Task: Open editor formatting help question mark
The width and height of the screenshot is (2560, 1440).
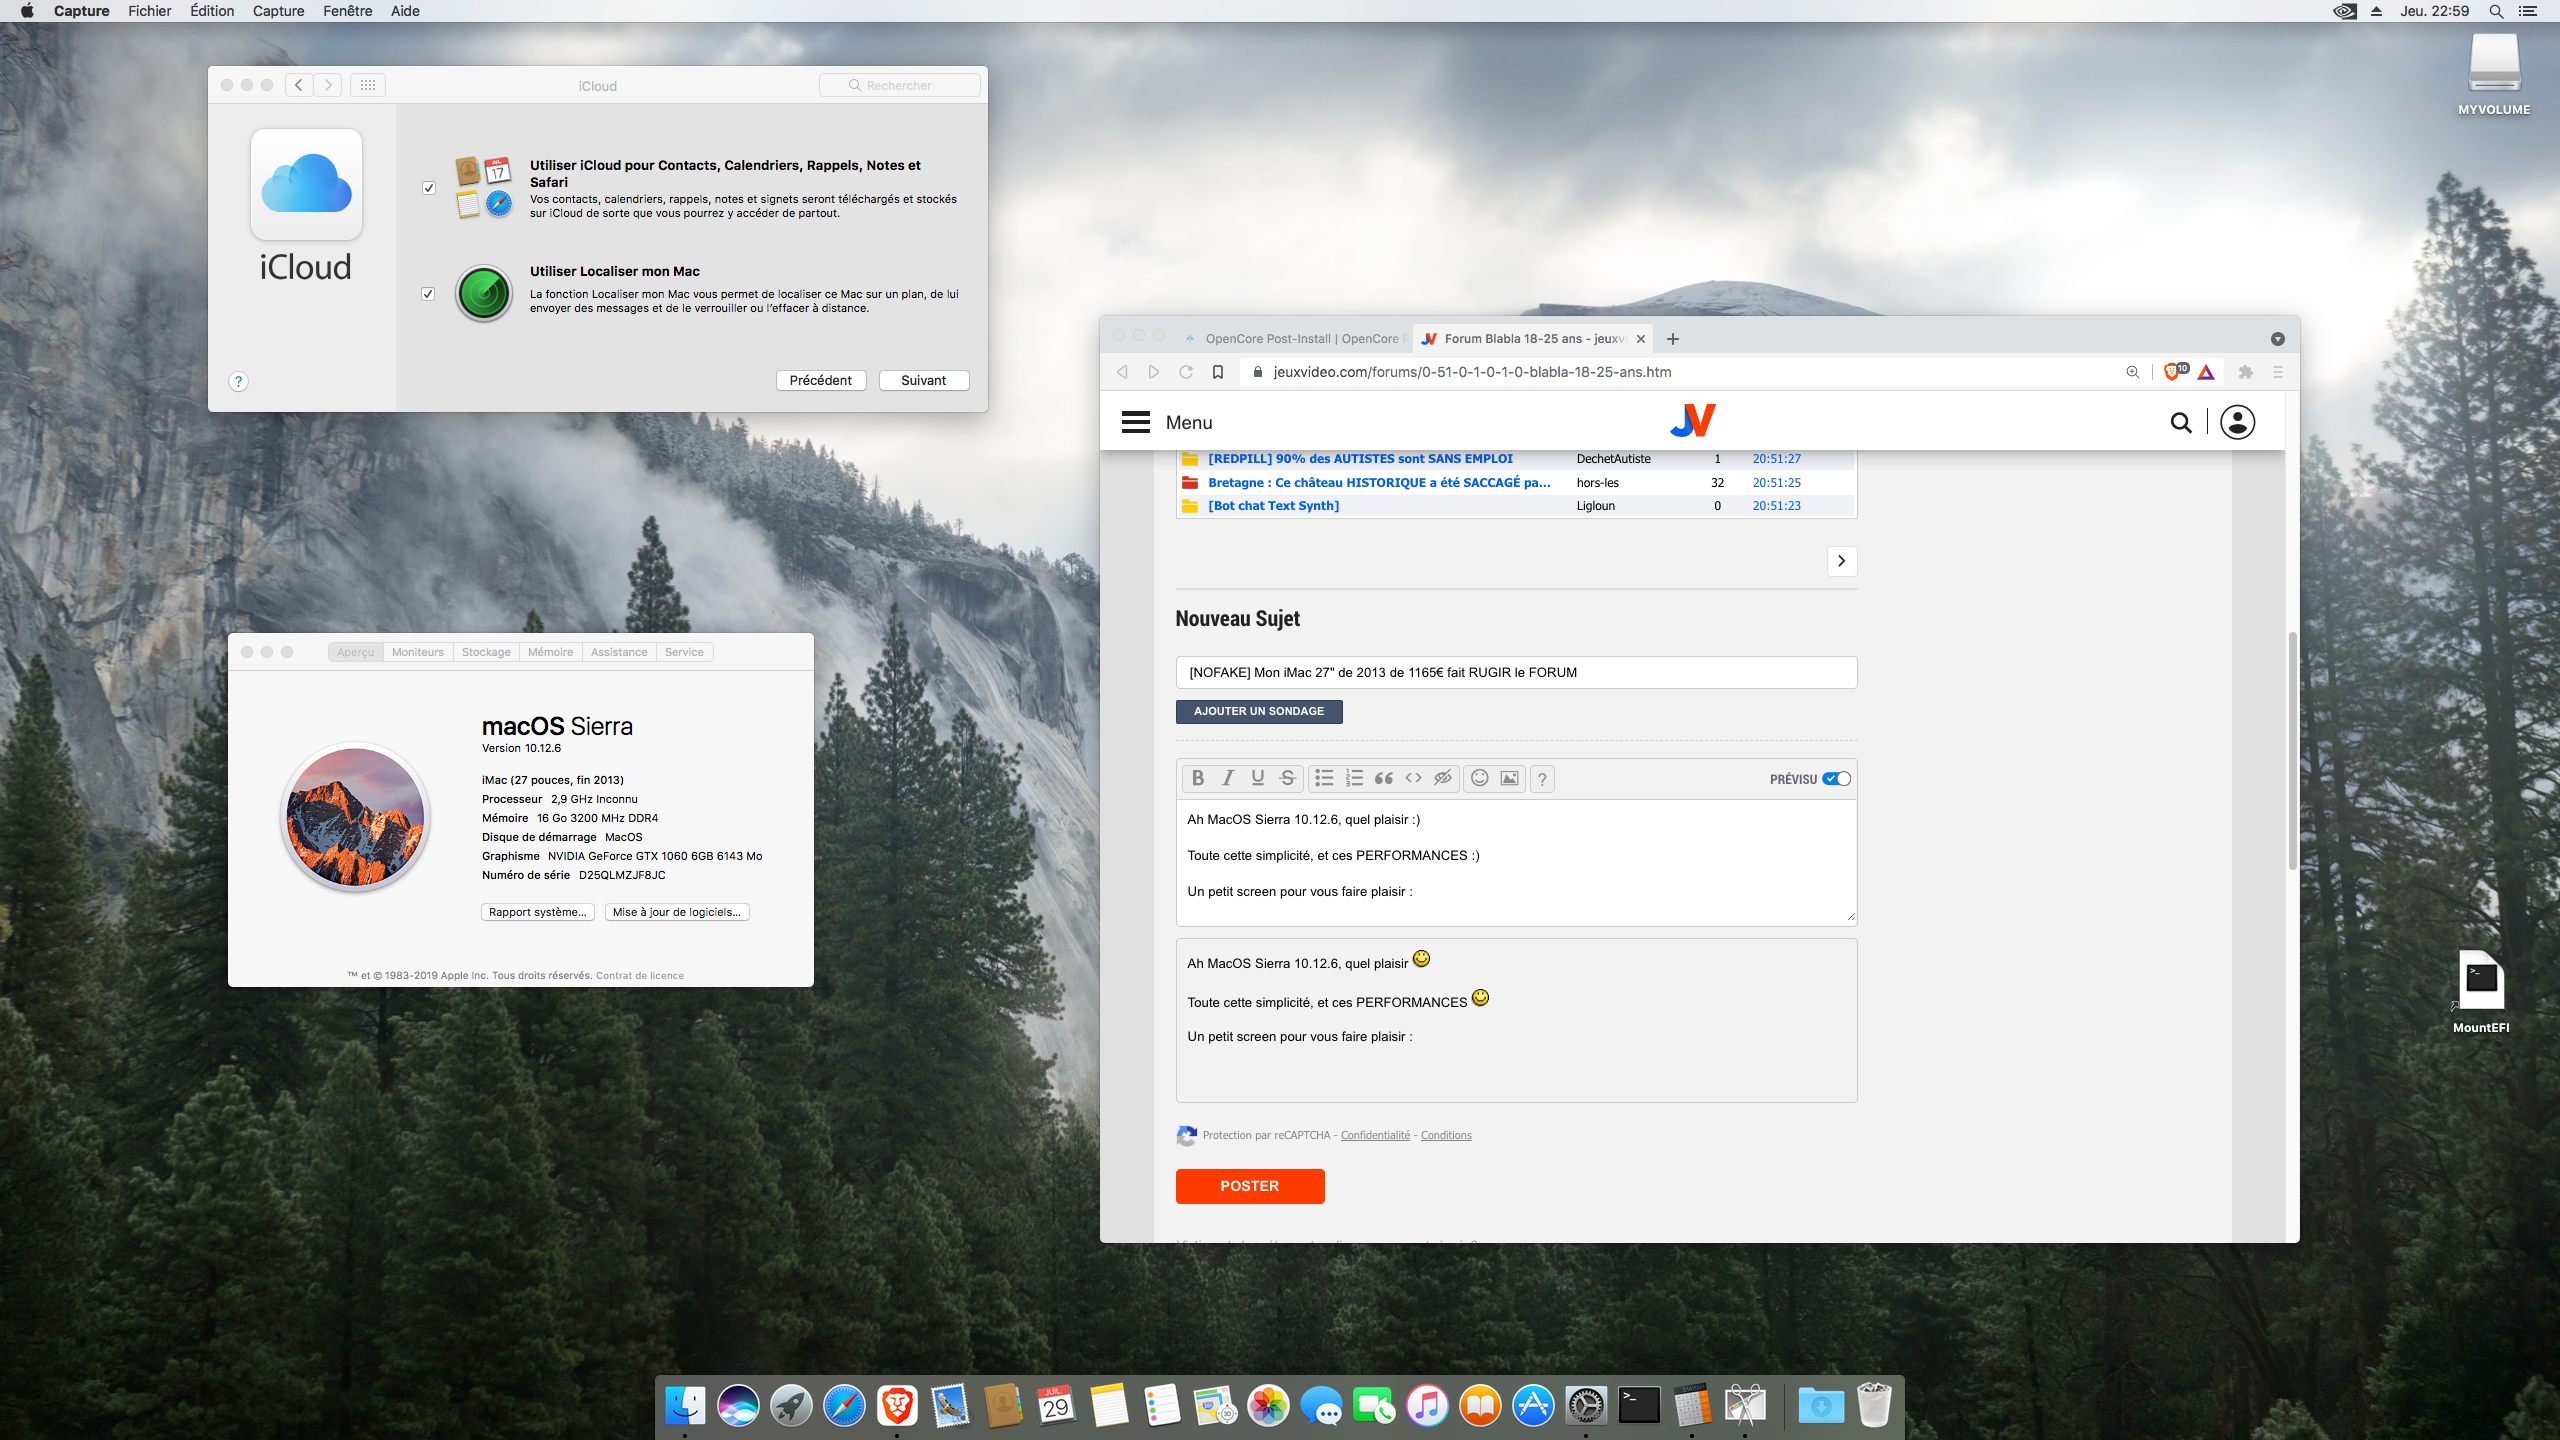Action: click(1543, 778)
